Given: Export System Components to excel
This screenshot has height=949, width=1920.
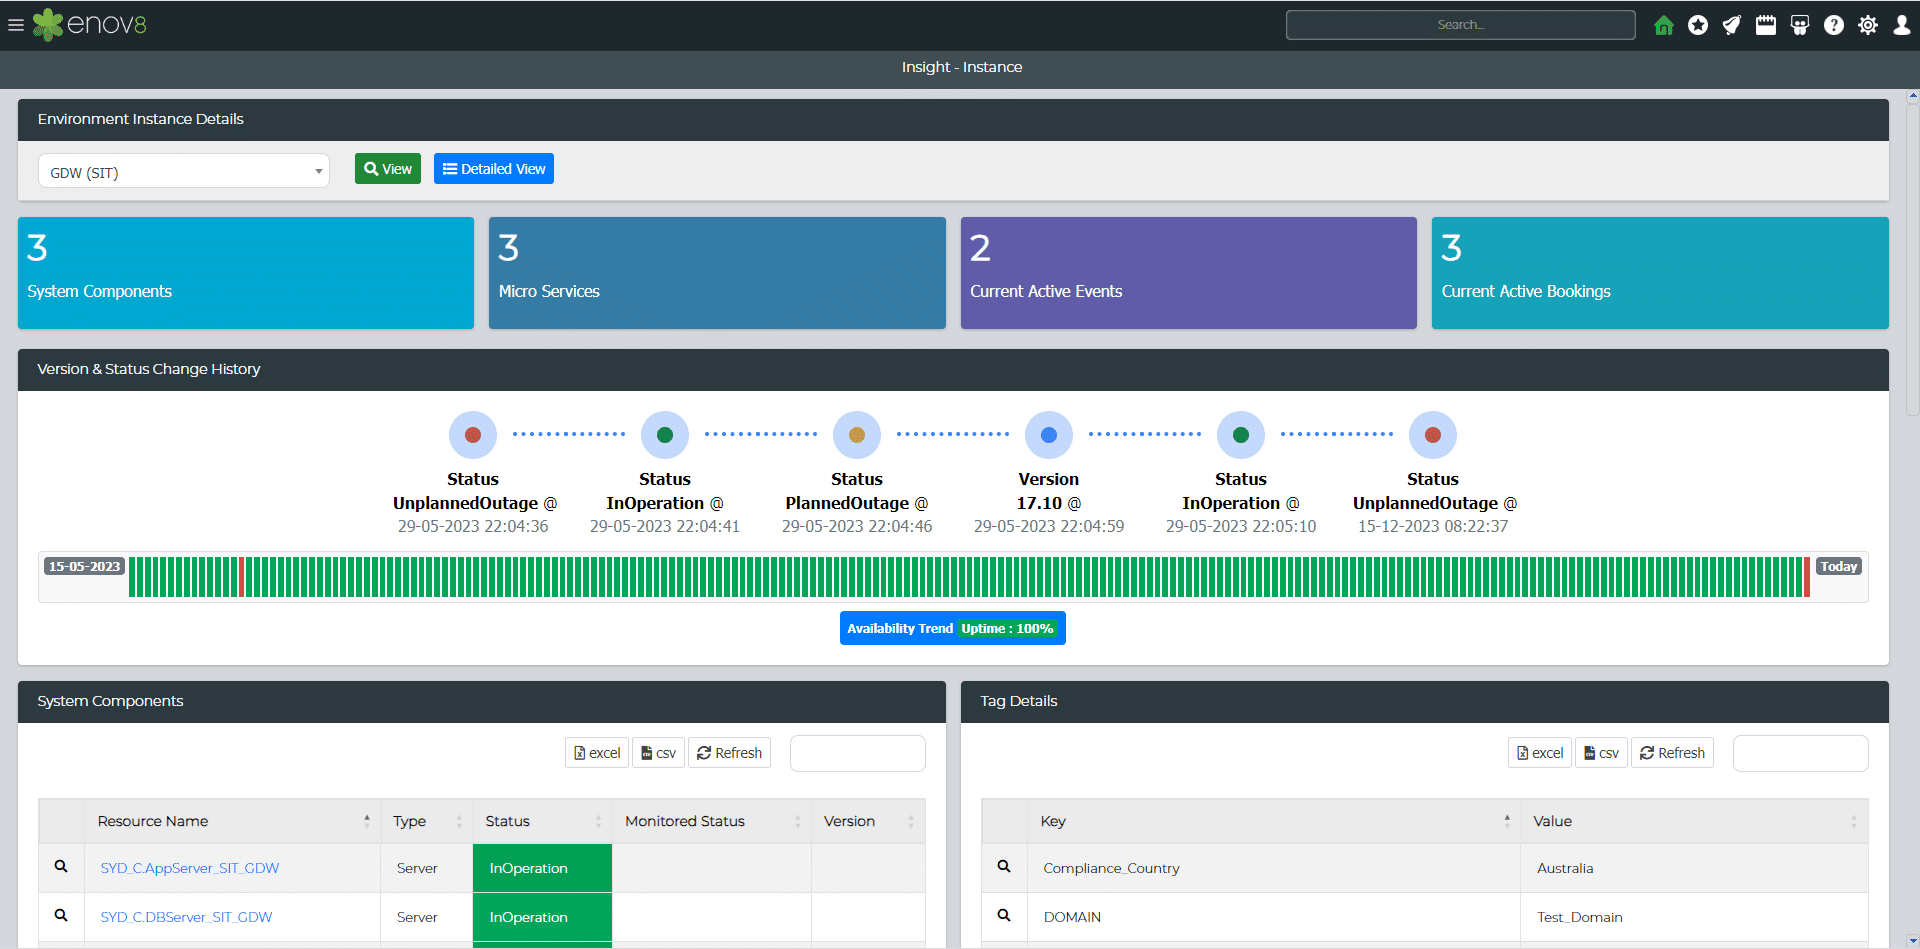Looking at the screenshot, I should (x=596, y=752).
